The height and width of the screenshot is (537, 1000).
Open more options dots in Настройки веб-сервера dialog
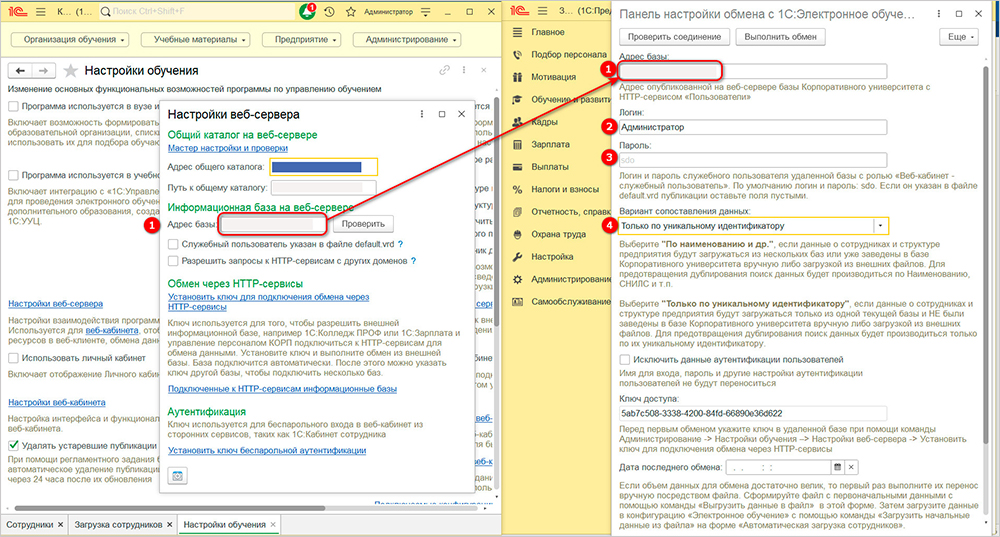[x=422, y=114]
